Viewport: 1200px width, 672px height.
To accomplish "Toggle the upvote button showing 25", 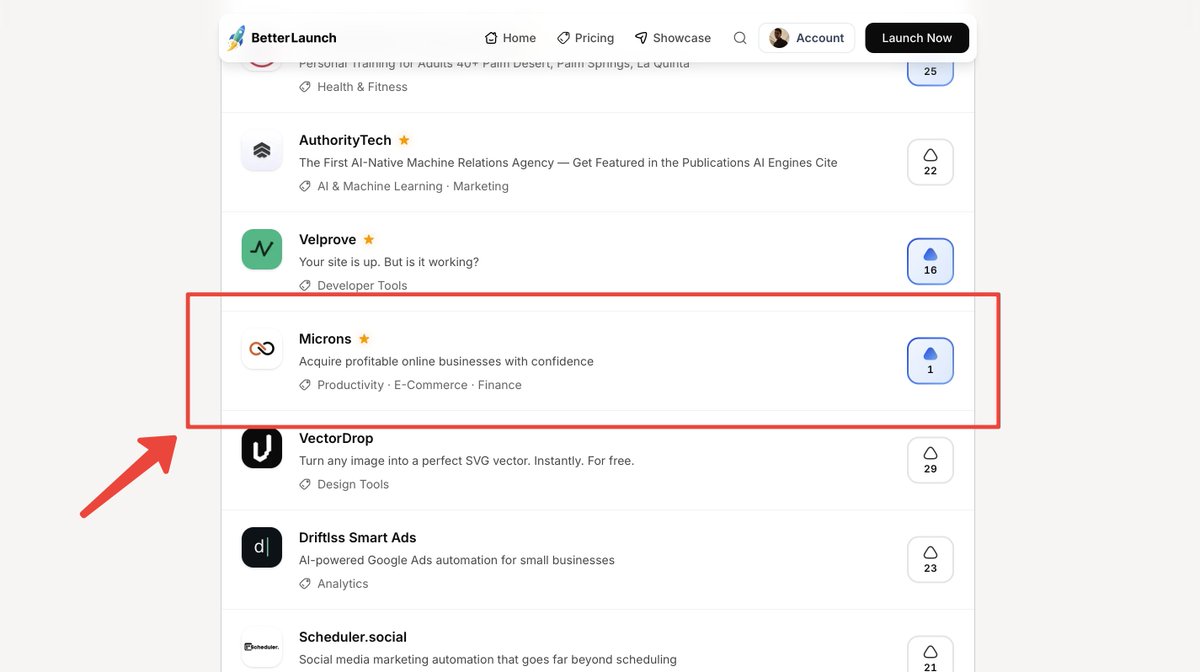I will click(x=930, y=72).
